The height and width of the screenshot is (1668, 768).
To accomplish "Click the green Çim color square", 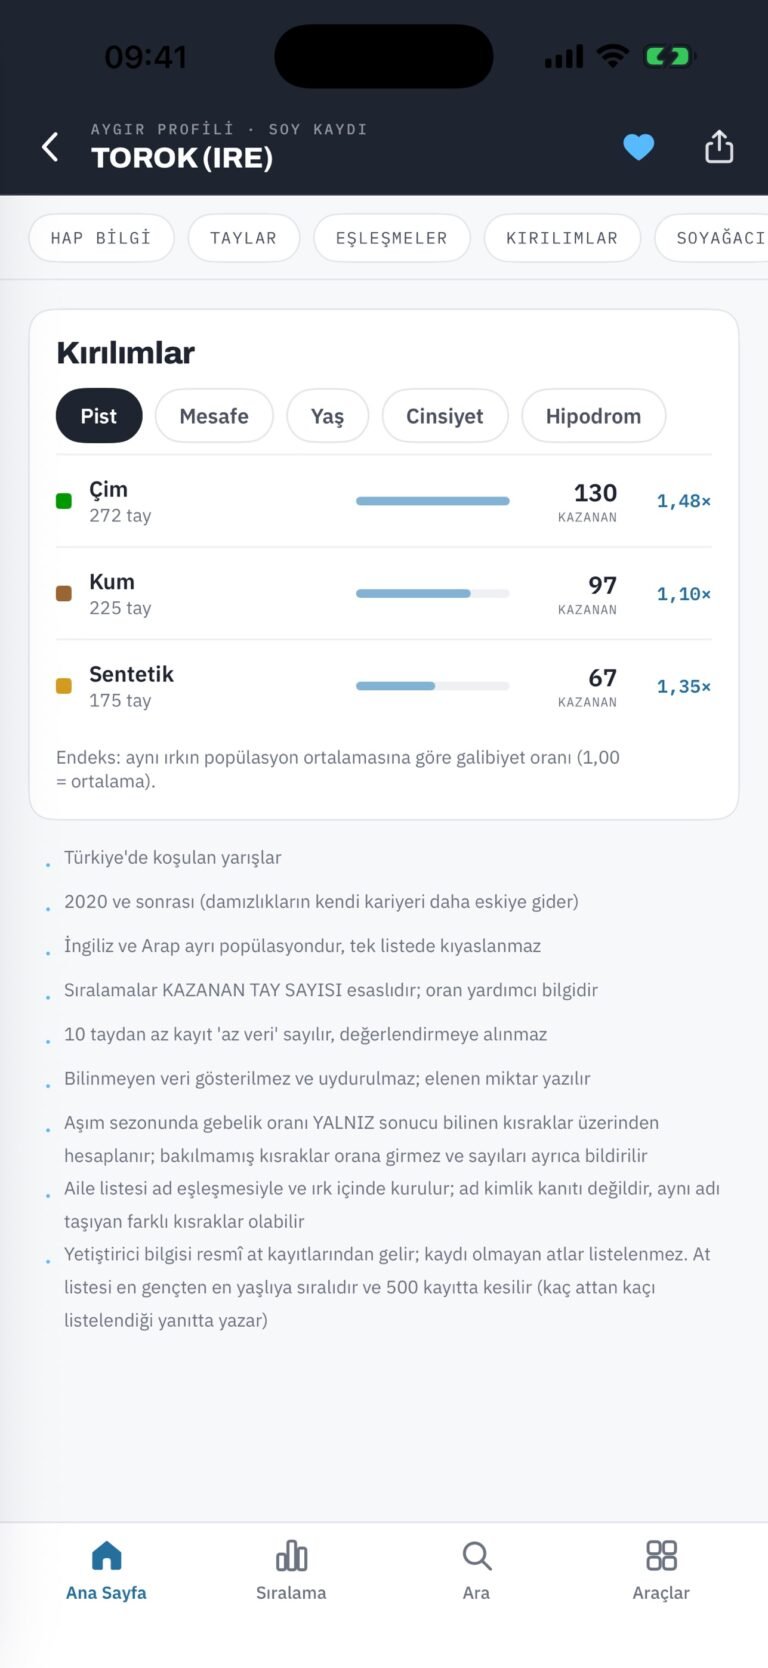I will tap(64, 501).
